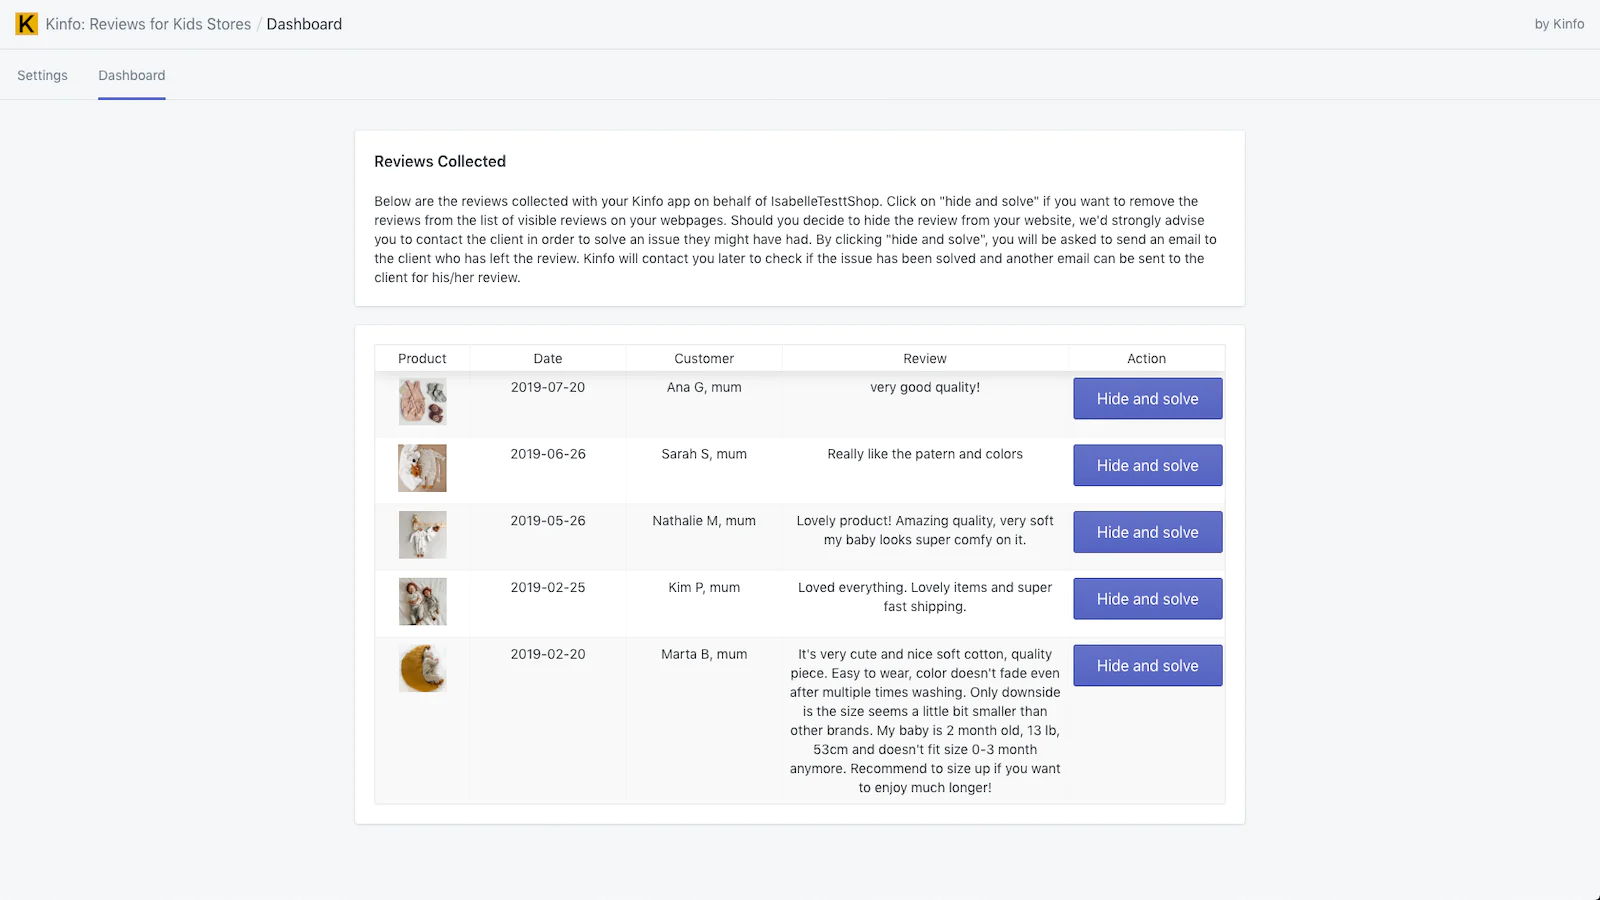Click Hide and solve for Nathalie M's review
Viewport: 1600px width, 900px height.
(x=1148, y=532)
